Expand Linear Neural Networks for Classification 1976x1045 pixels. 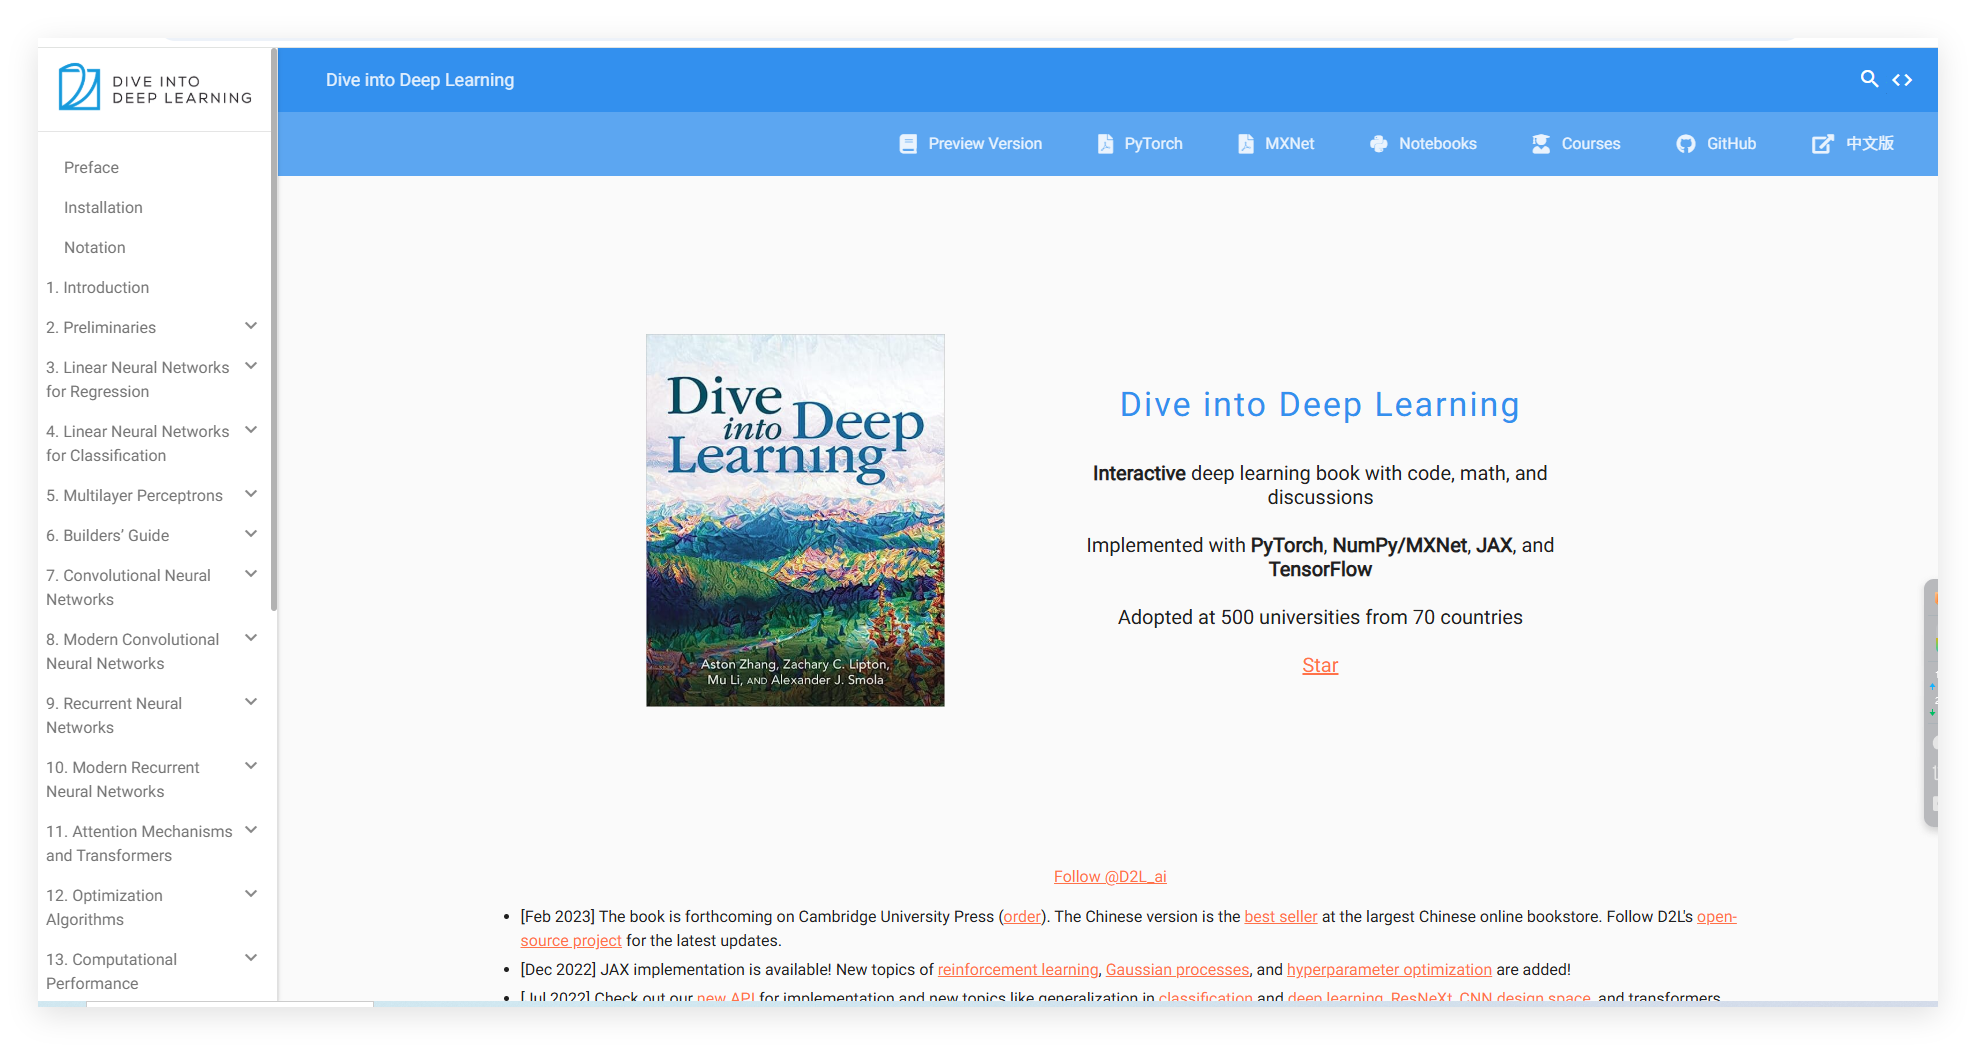click(251, 430)
